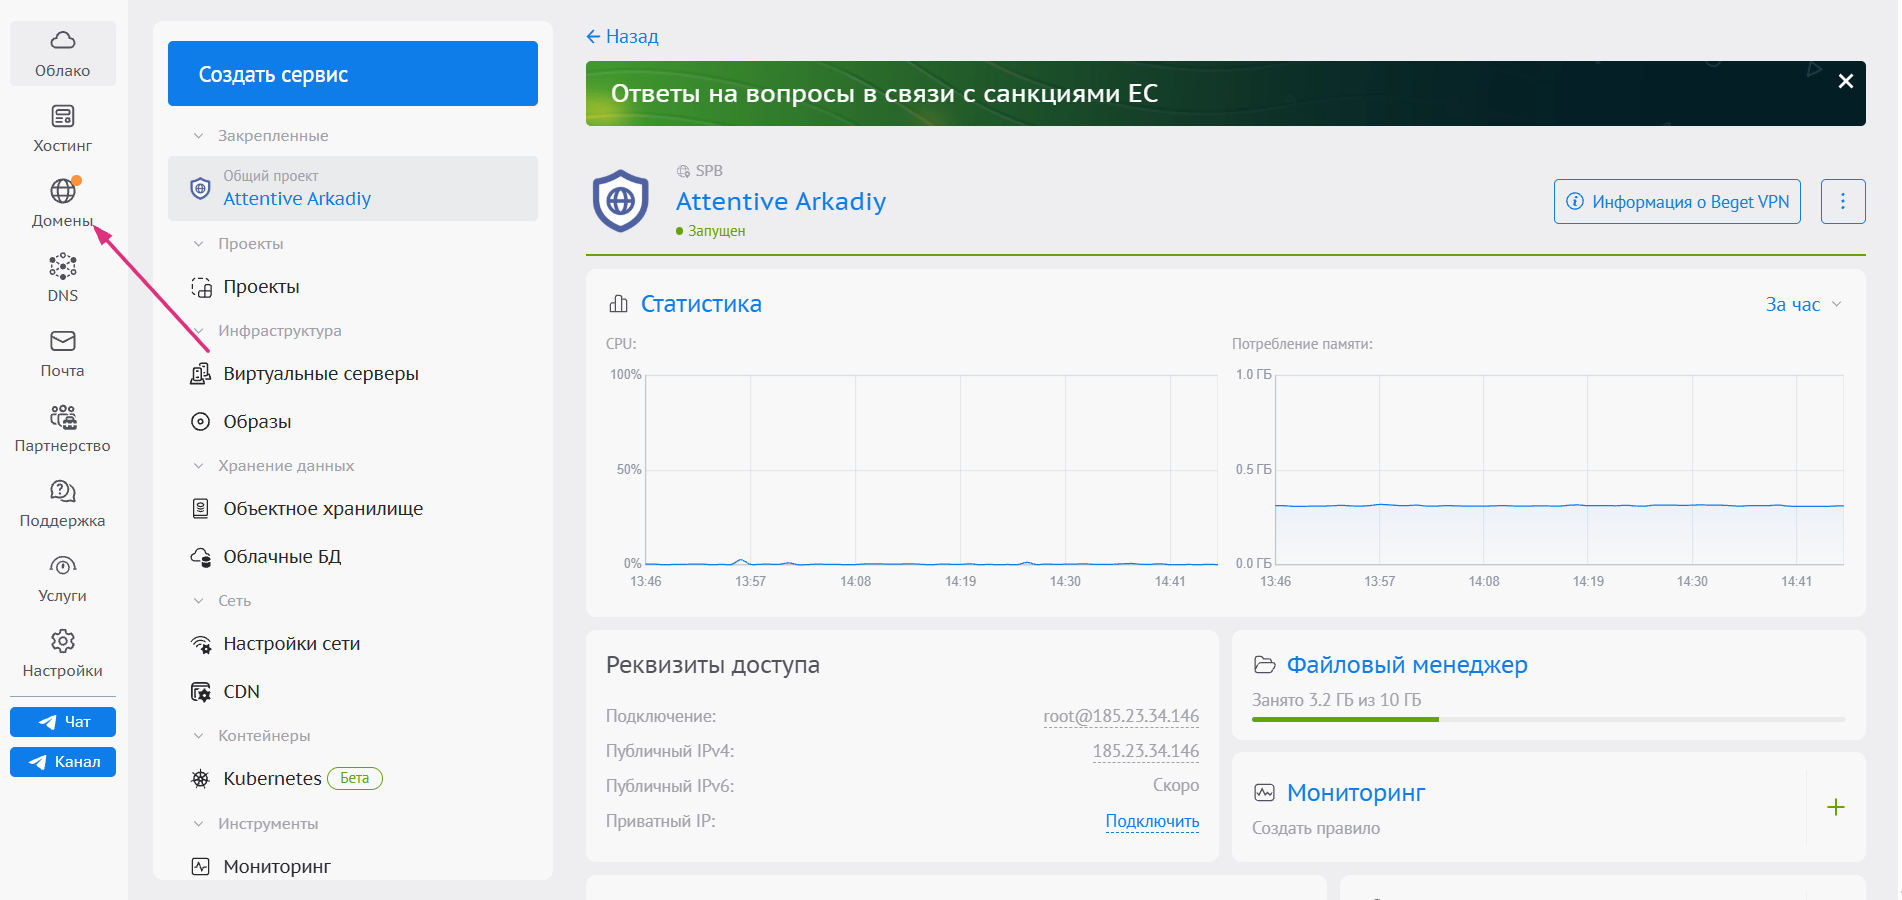The width and height of the screenshot is (1902, 900).
Task: Open the Образы menu item
Action: point(257,422)
